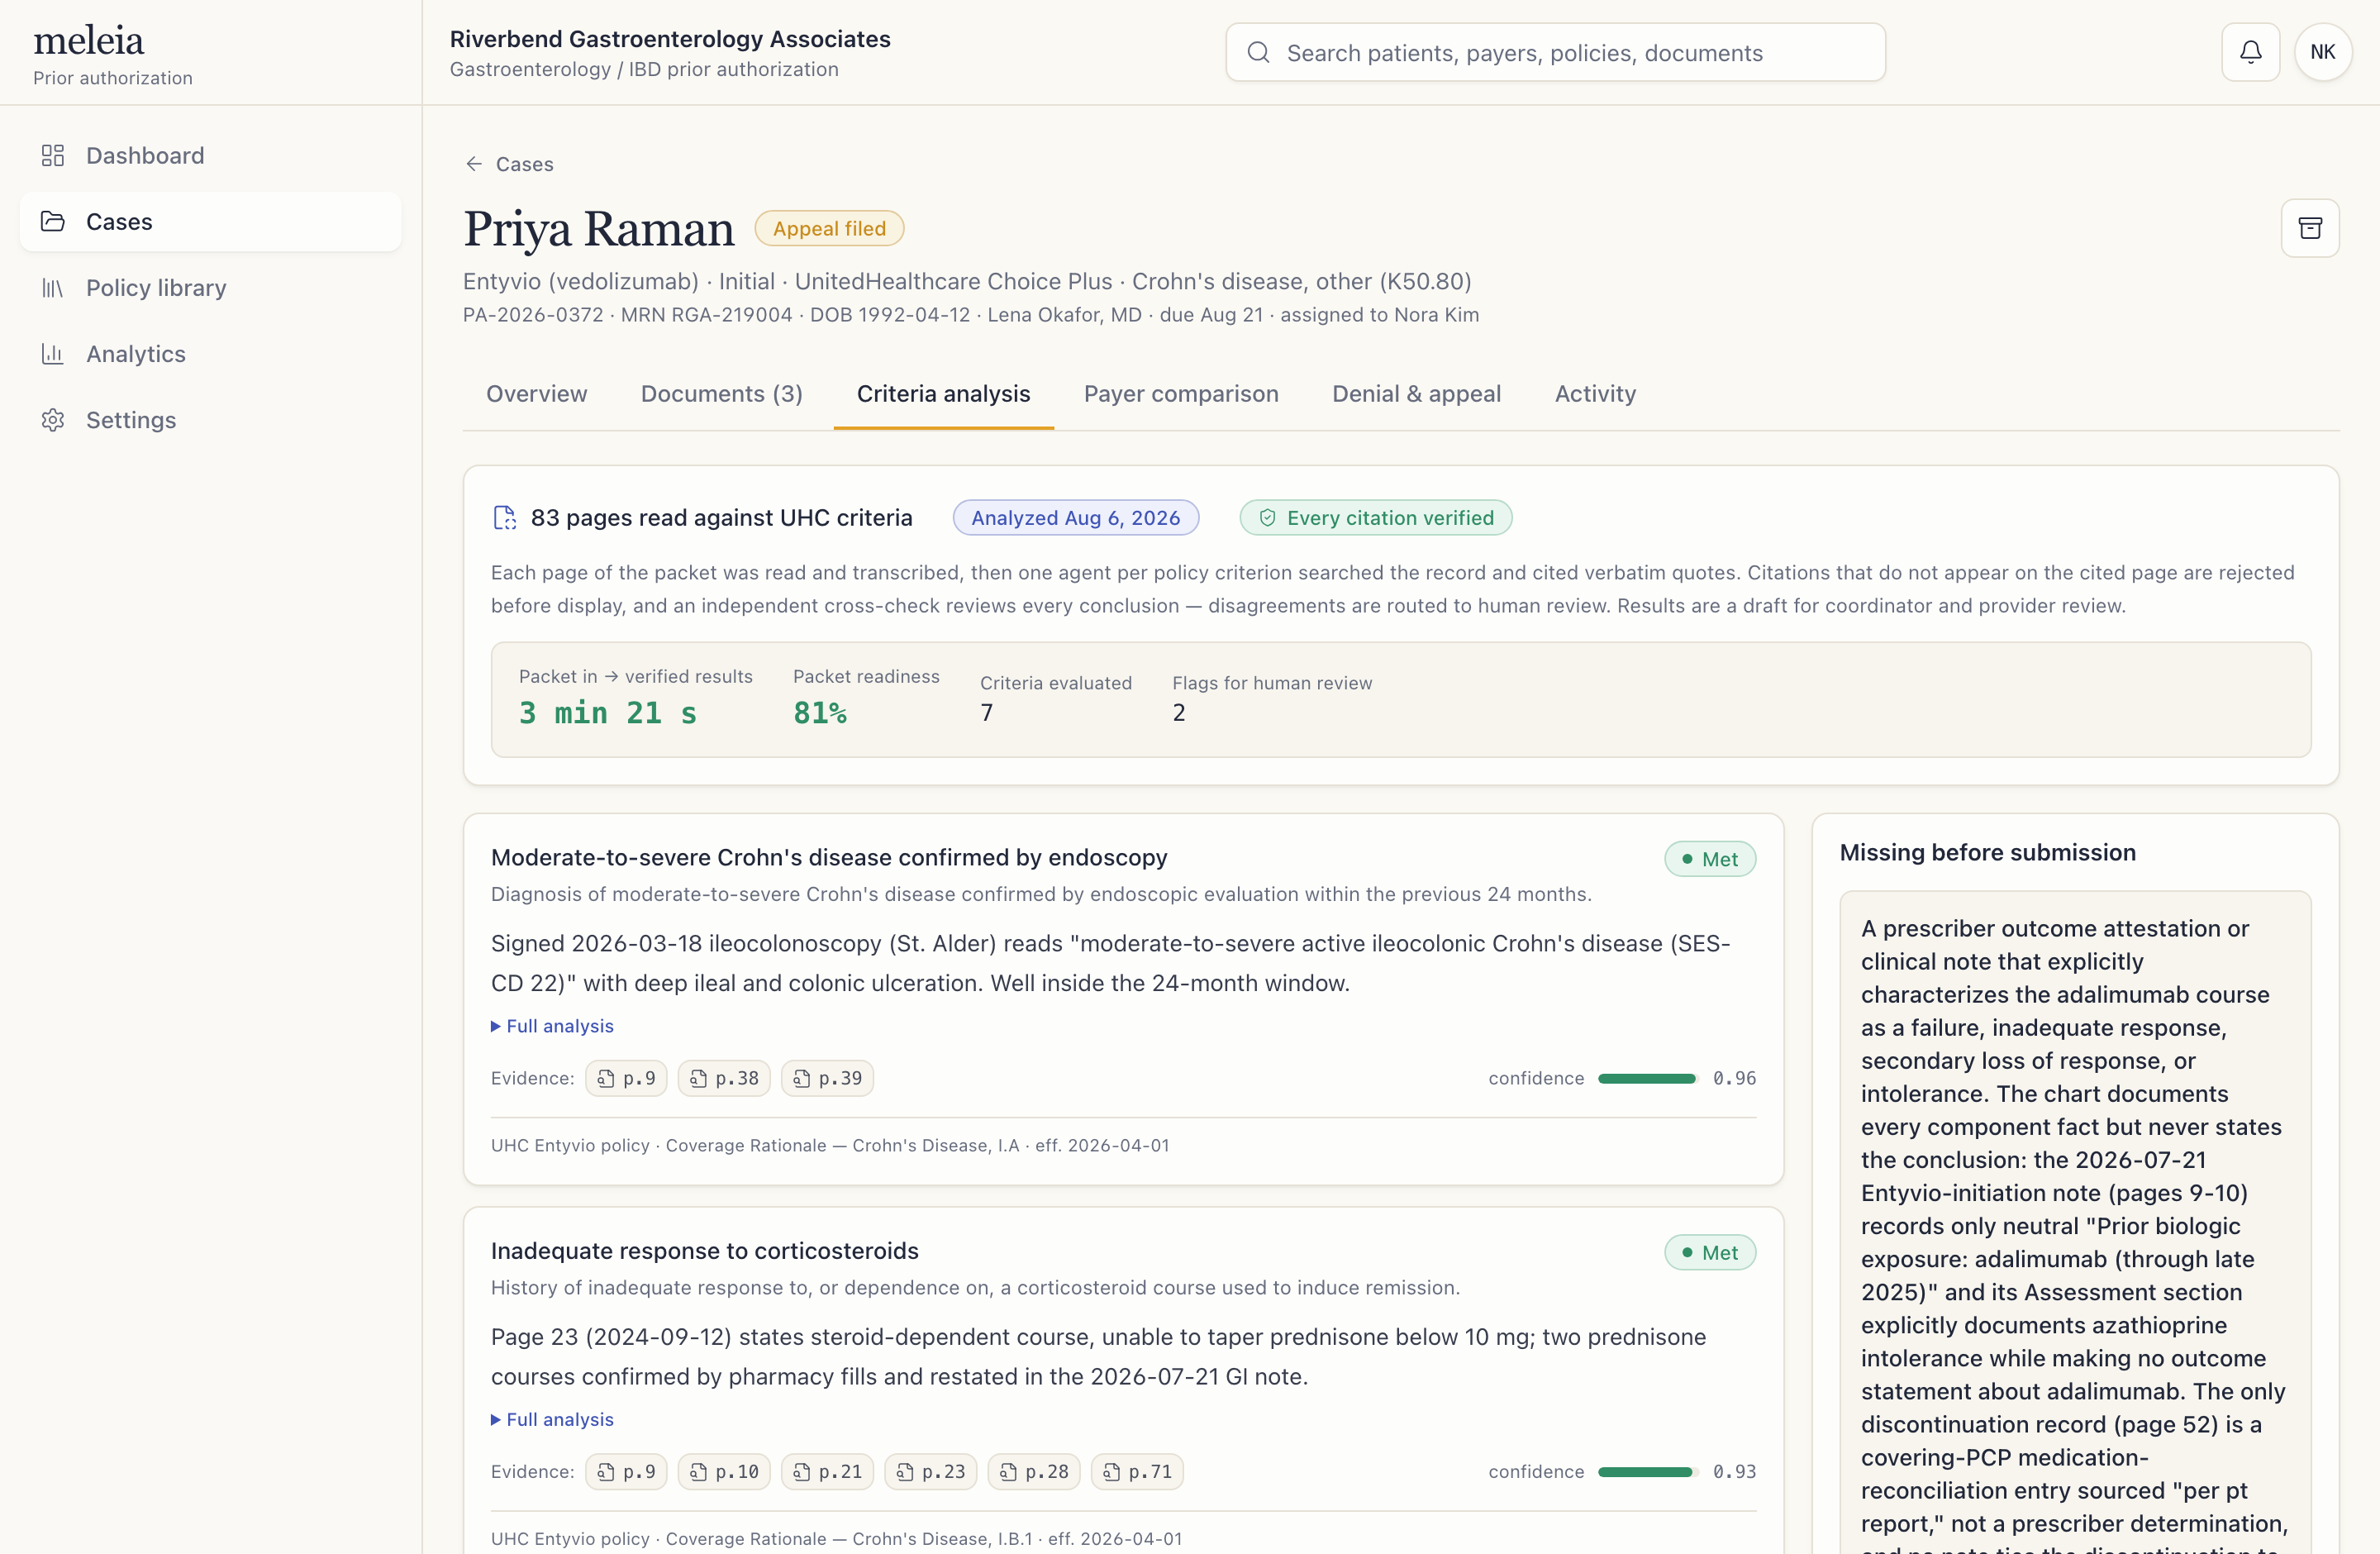Screen dimensions: 2380x1554
Task: Click the 3 min 21 s value
Action: 608,713
